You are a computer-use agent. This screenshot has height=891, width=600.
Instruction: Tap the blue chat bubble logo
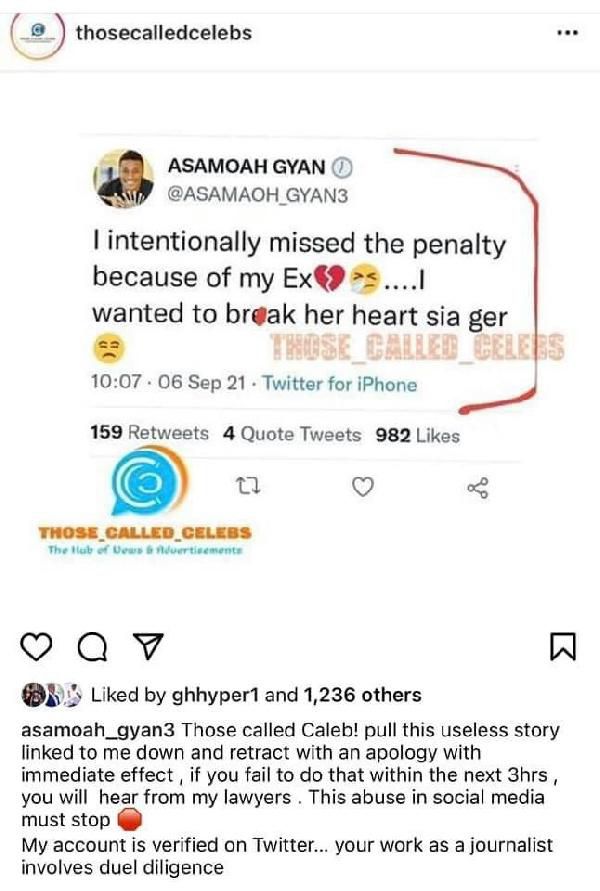coord(148,481)
